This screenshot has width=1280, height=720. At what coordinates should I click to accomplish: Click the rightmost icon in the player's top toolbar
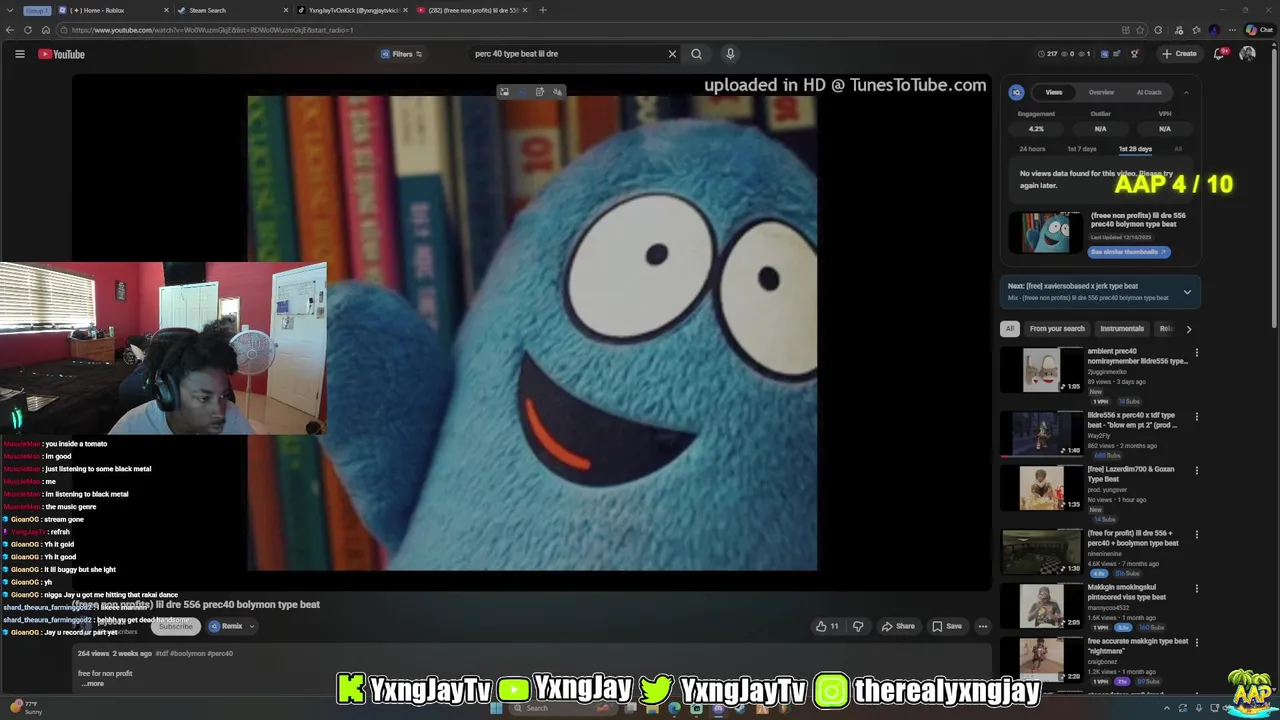[x=558, y=92]
